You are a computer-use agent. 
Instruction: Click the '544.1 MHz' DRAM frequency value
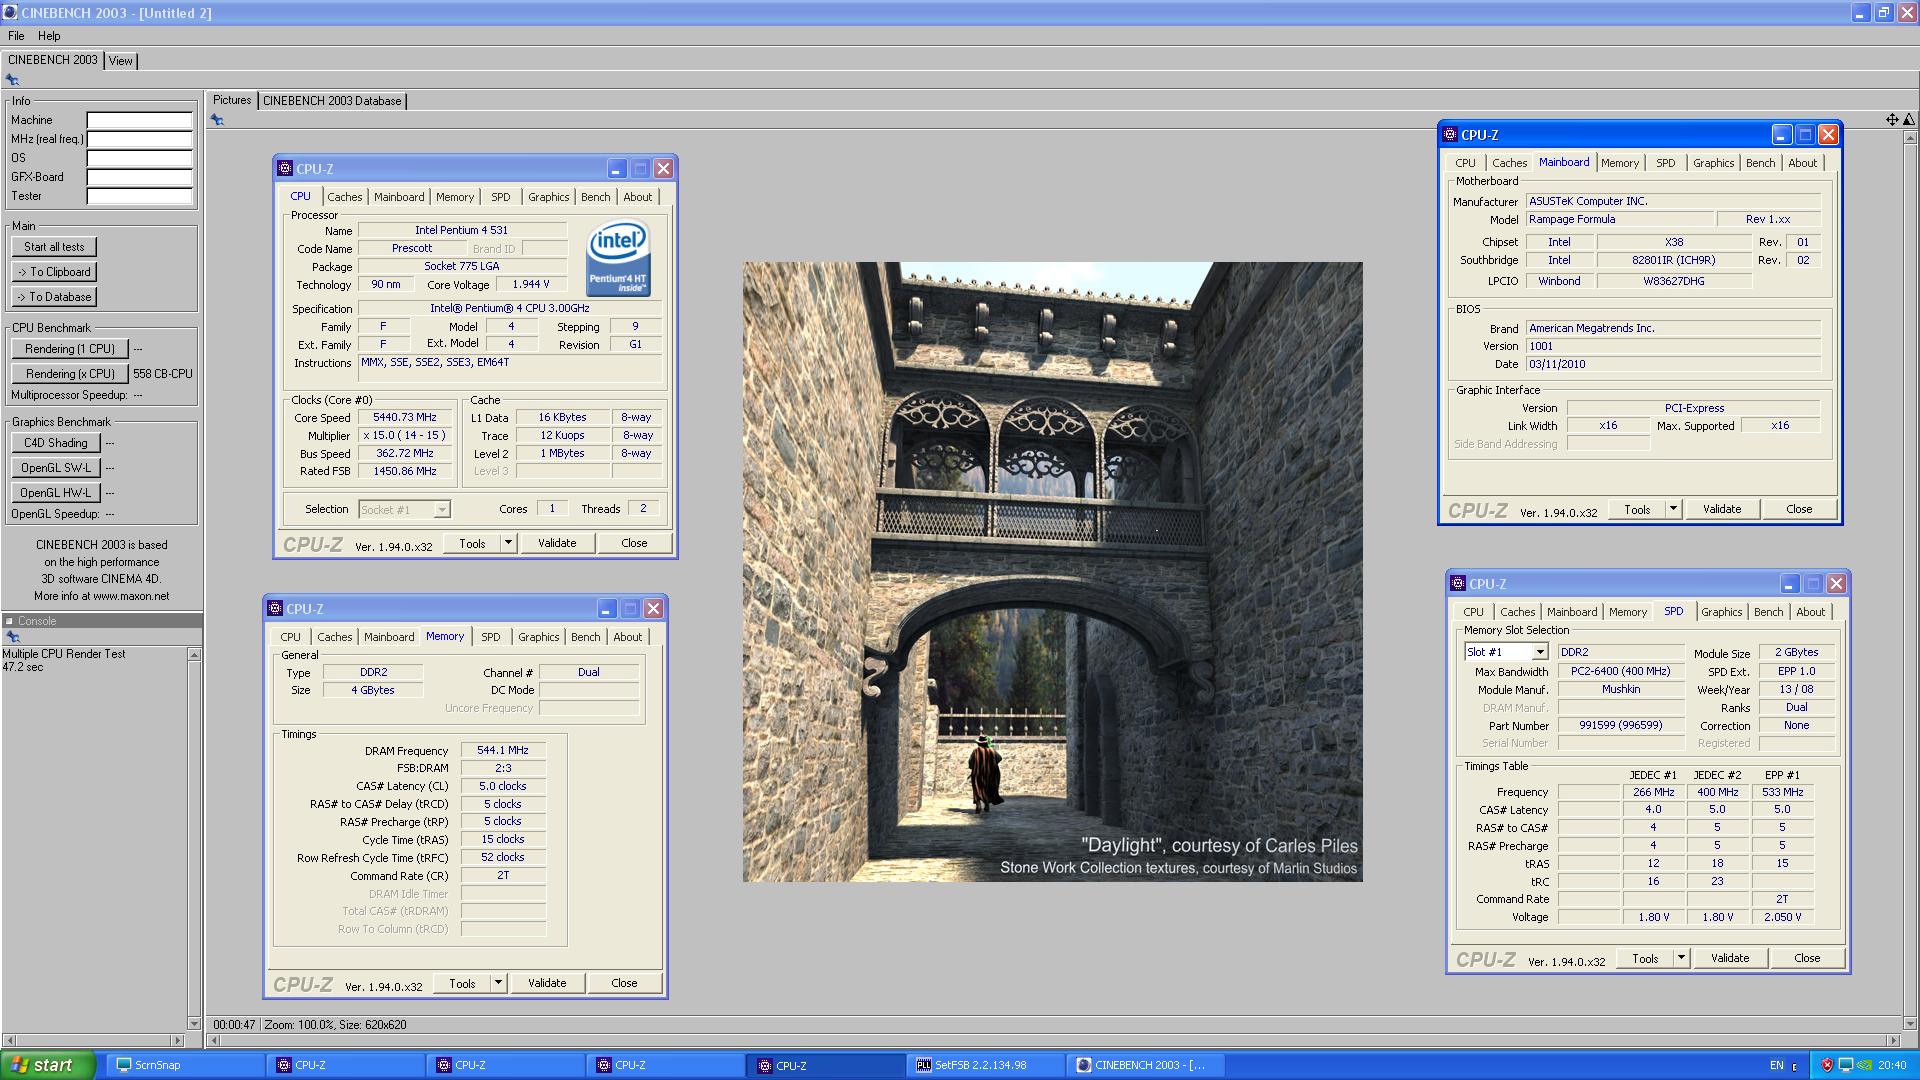point(503,750)
